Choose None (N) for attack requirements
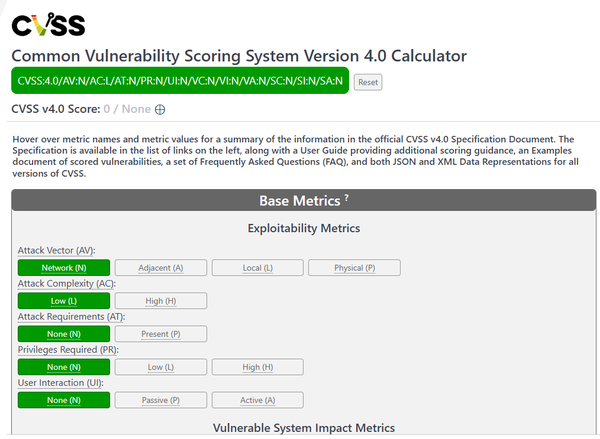This screenshot has width=600, height=439. [64, 334]
